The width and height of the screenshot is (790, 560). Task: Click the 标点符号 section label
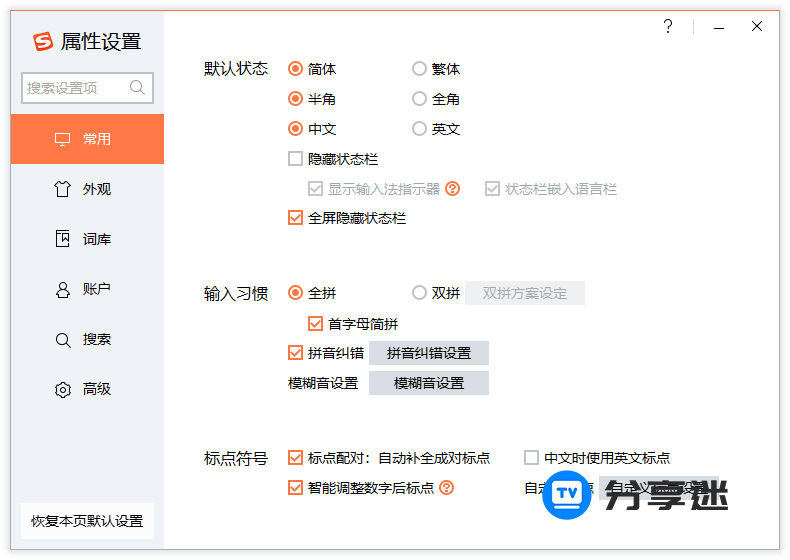click(x=236, y=458)
